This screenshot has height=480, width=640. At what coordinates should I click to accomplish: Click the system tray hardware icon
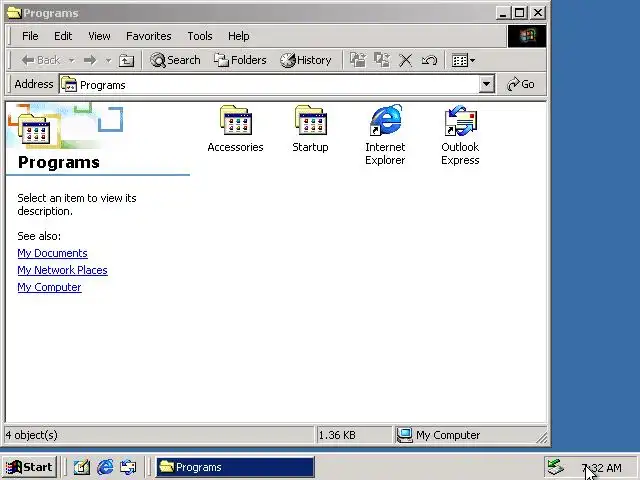tap(556, 467)
